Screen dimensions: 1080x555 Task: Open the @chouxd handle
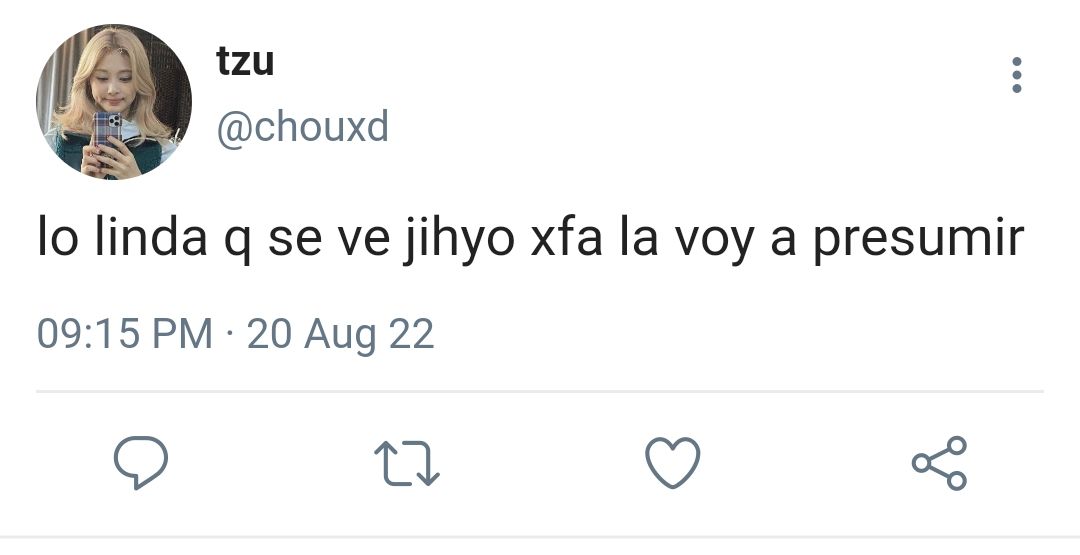(x=303, y=127)
